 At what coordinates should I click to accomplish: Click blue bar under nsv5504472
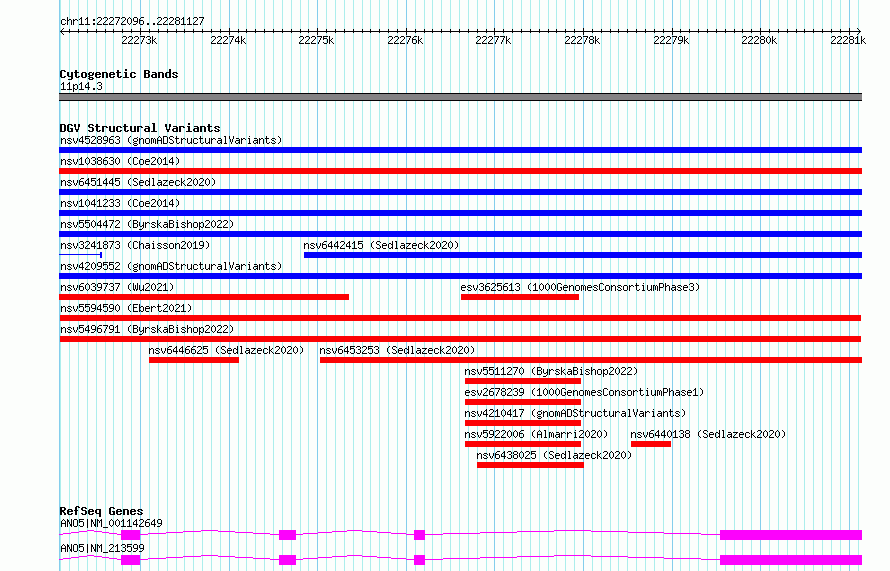click(x=460, y=234)
